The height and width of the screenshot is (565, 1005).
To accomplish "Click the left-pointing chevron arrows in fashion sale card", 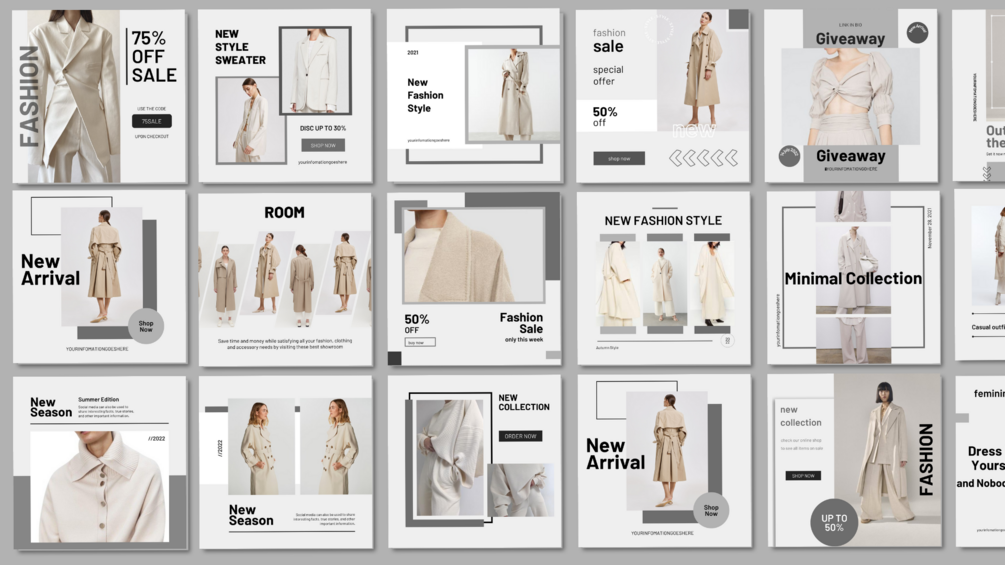I will [x=703, y=158].
